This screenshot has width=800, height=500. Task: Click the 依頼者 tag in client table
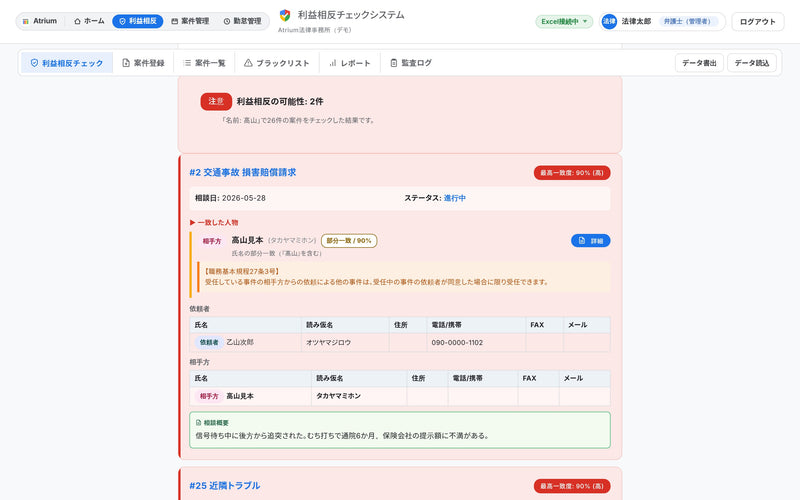tap(209, 342)
